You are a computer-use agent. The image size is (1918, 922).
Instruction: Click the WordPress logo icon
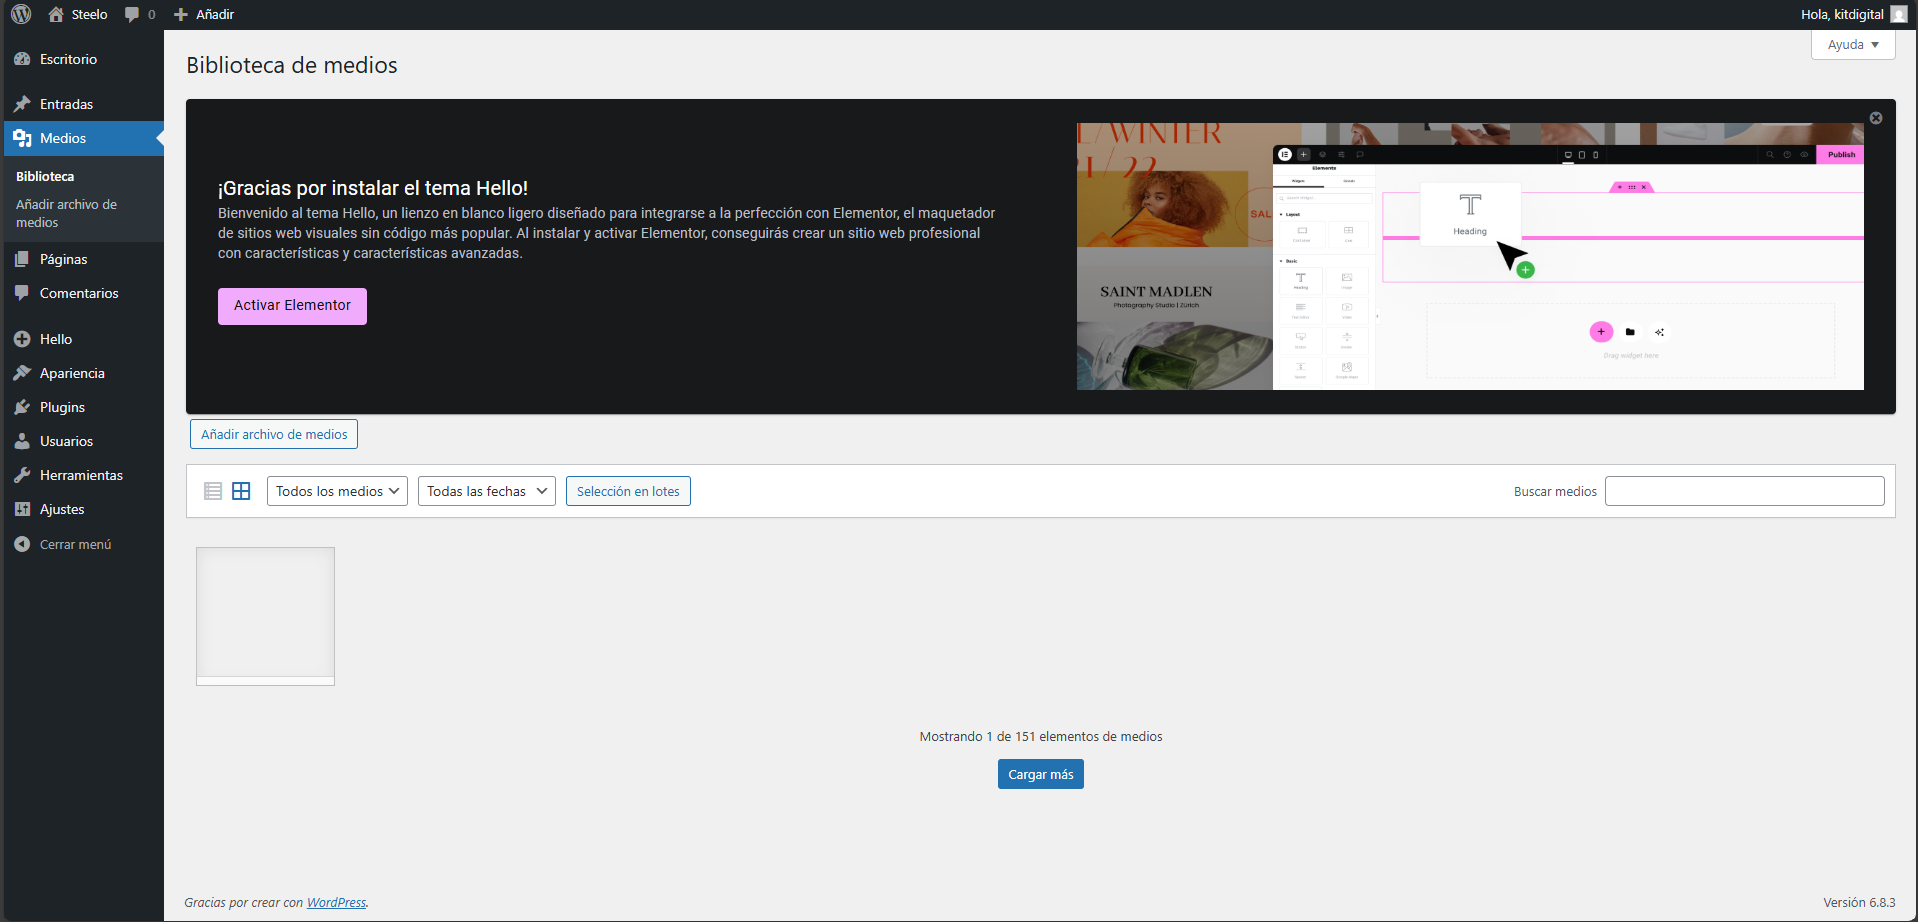(21, 14)
